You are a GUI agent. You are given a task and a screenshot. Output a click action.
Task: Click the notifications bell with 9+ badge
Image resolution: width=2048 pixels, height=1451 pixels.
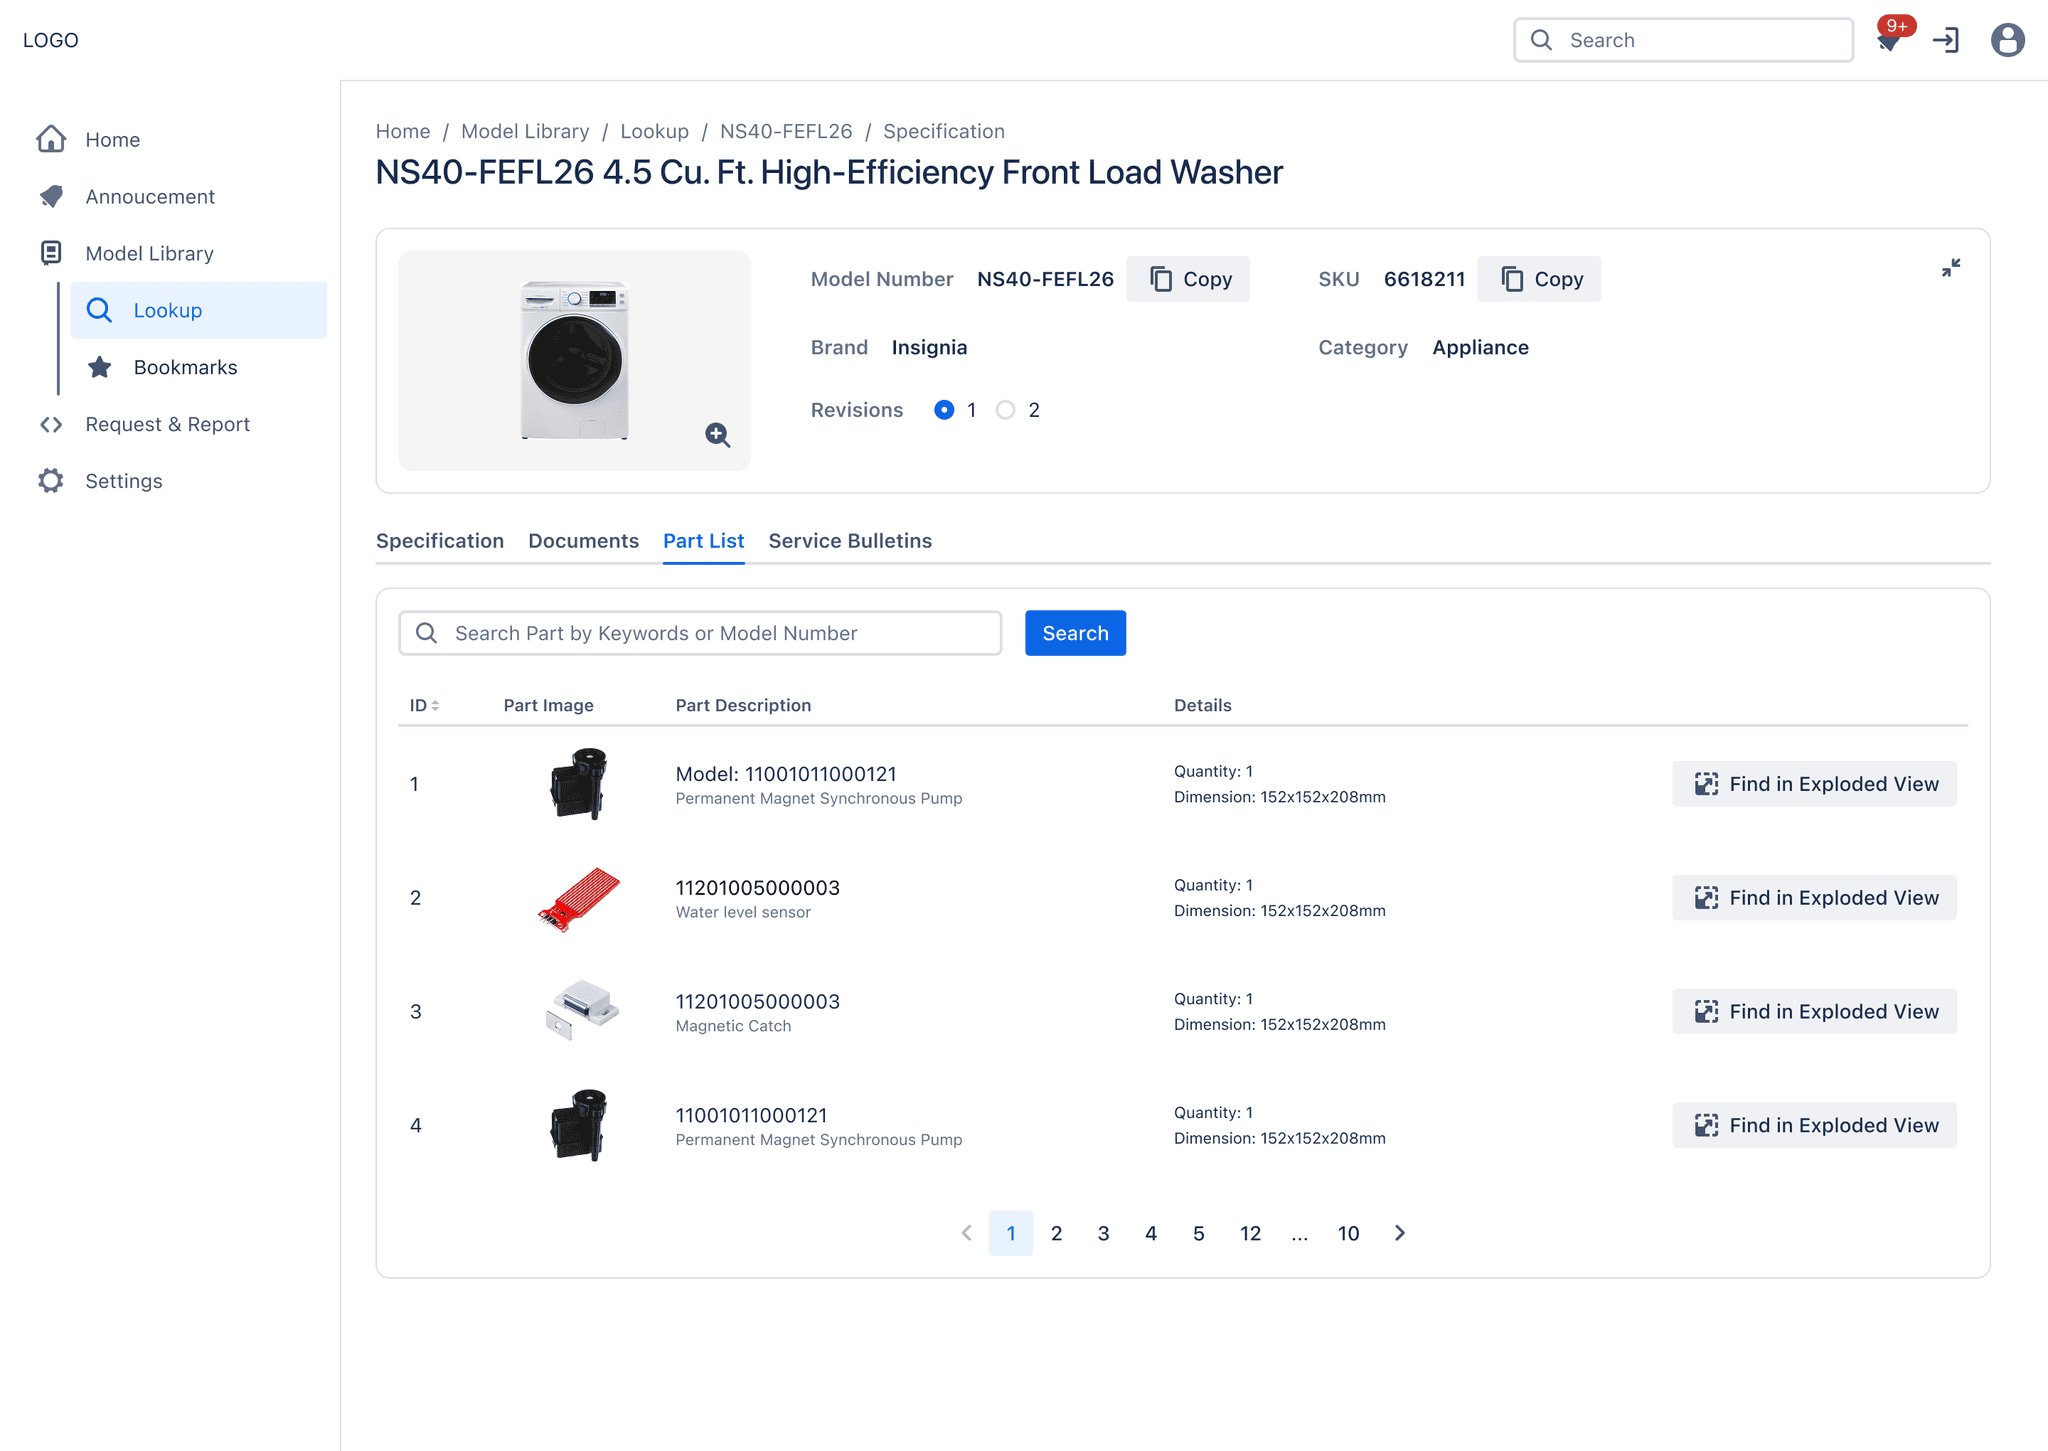click(x=1889, y=41)
